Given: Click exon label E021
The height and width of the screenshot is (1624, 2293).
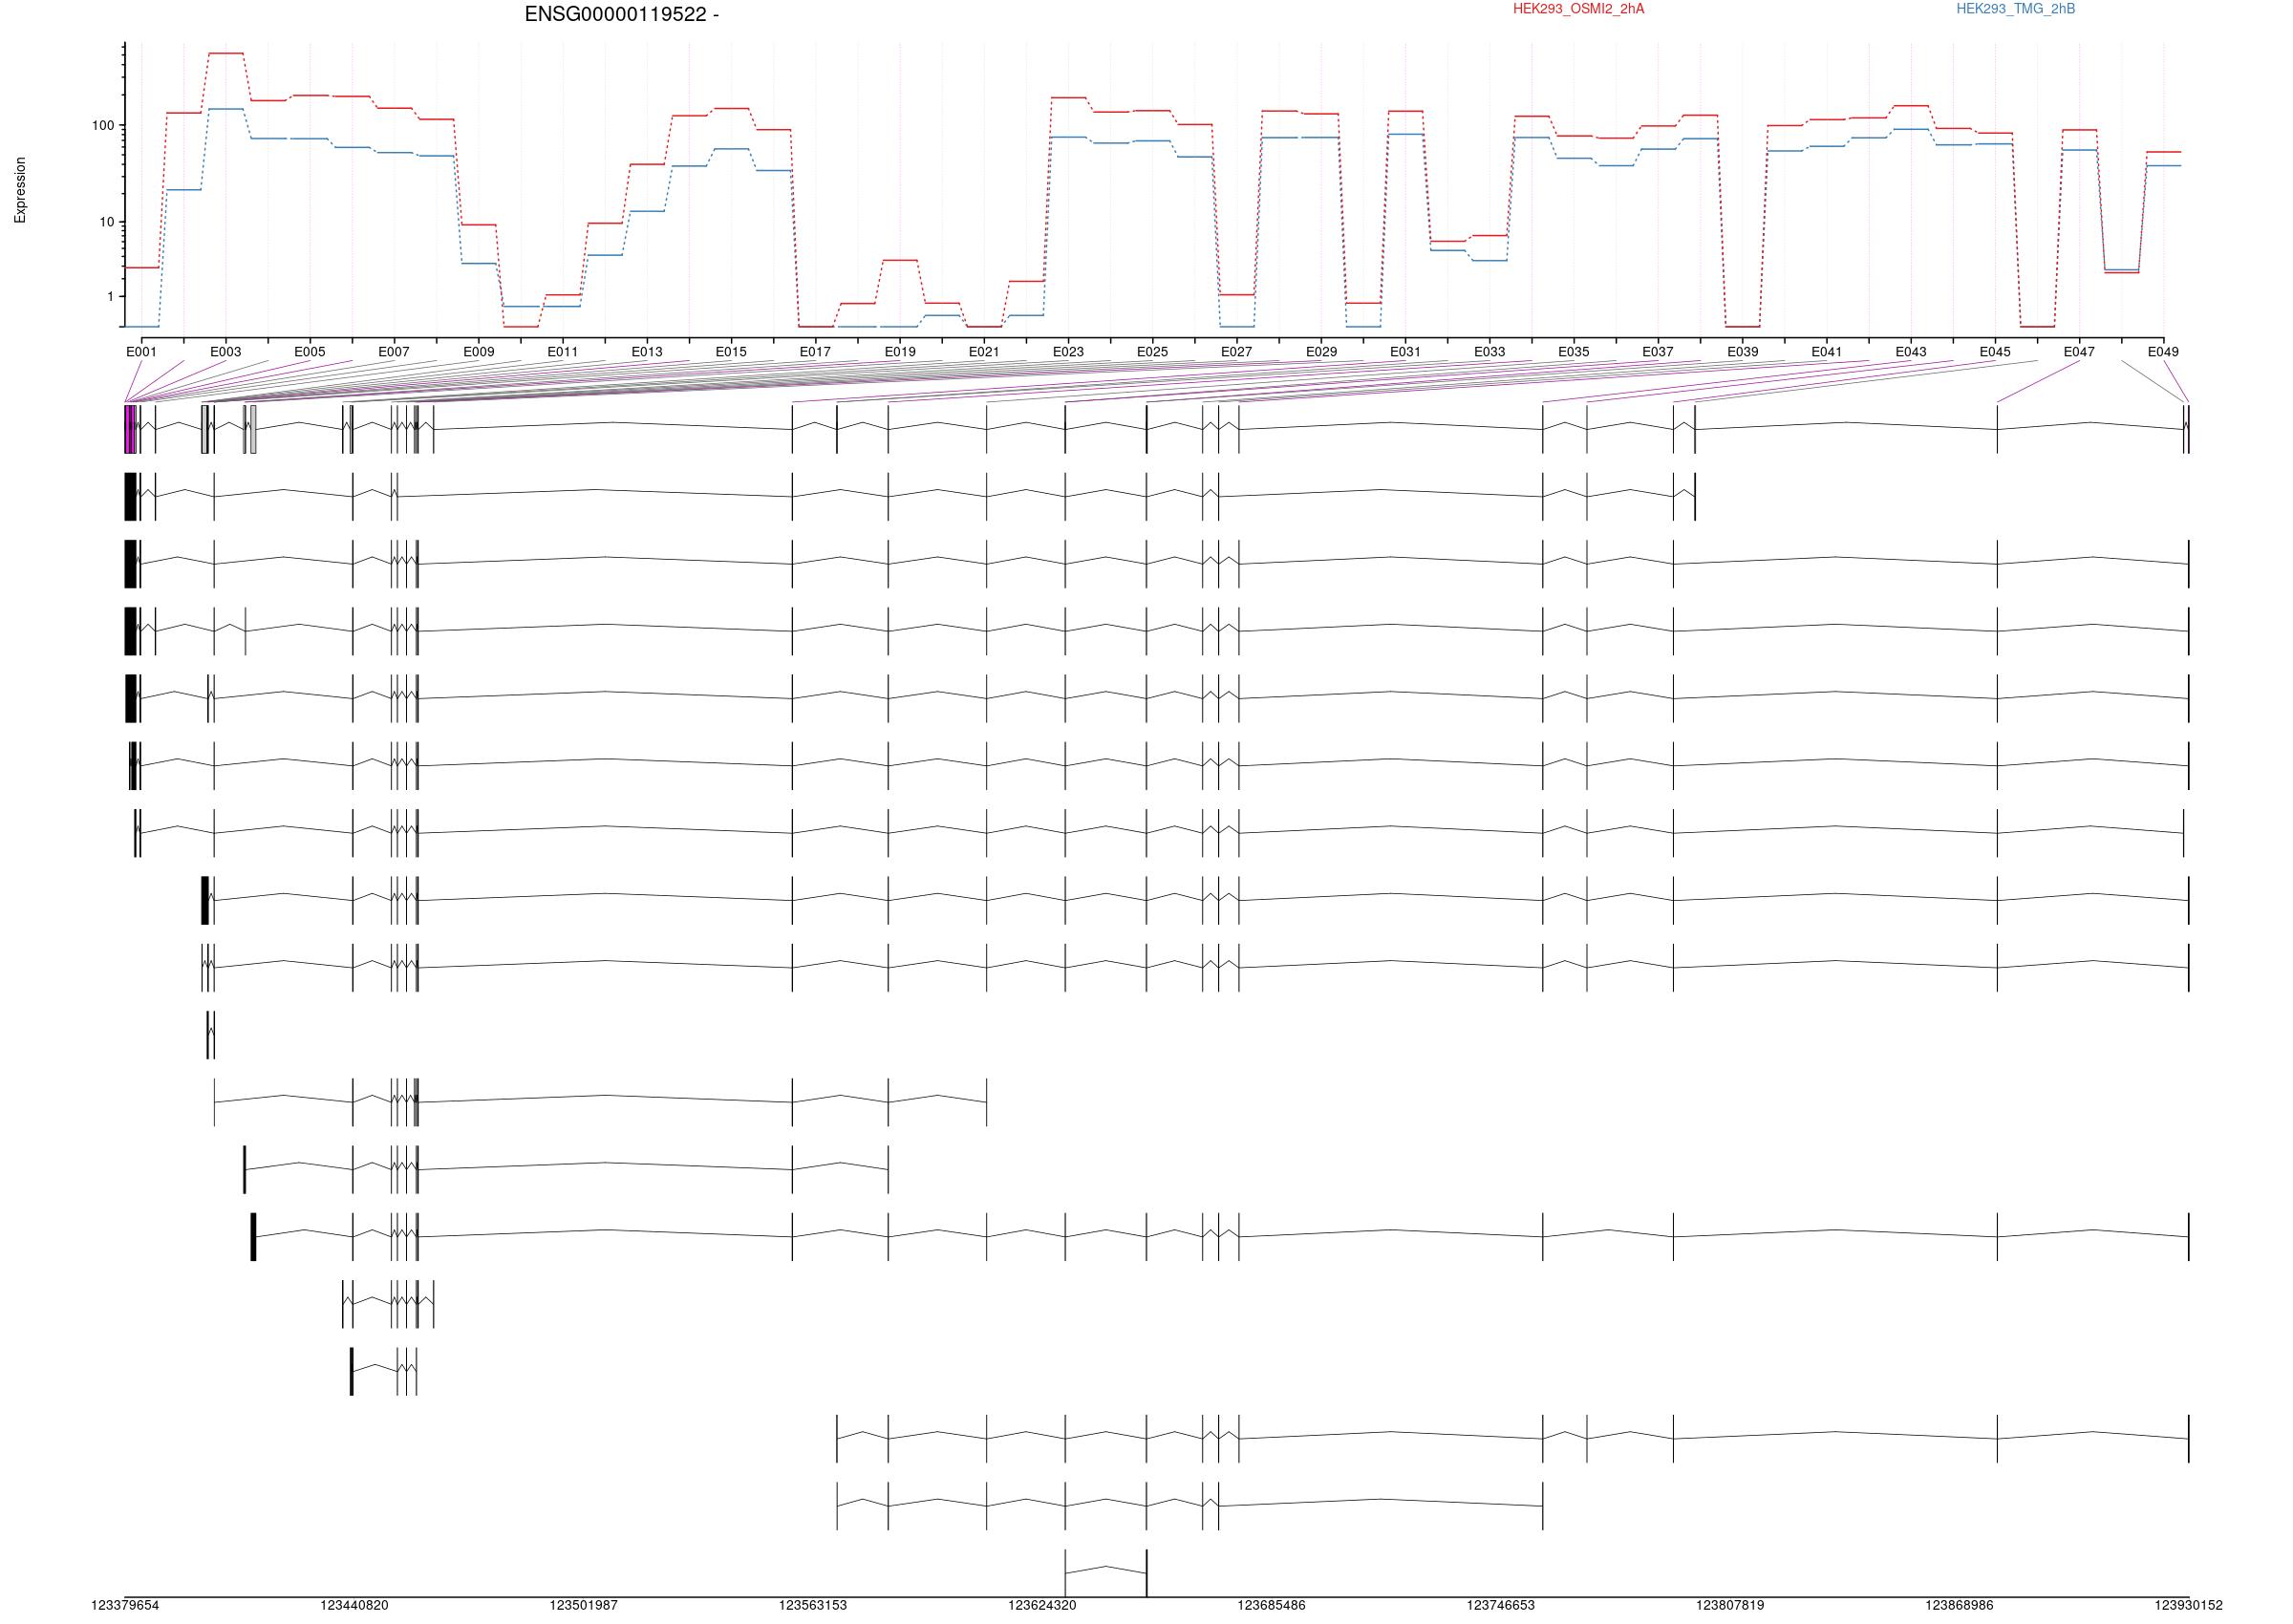Looking at the screenshot, I should [983, 352].
